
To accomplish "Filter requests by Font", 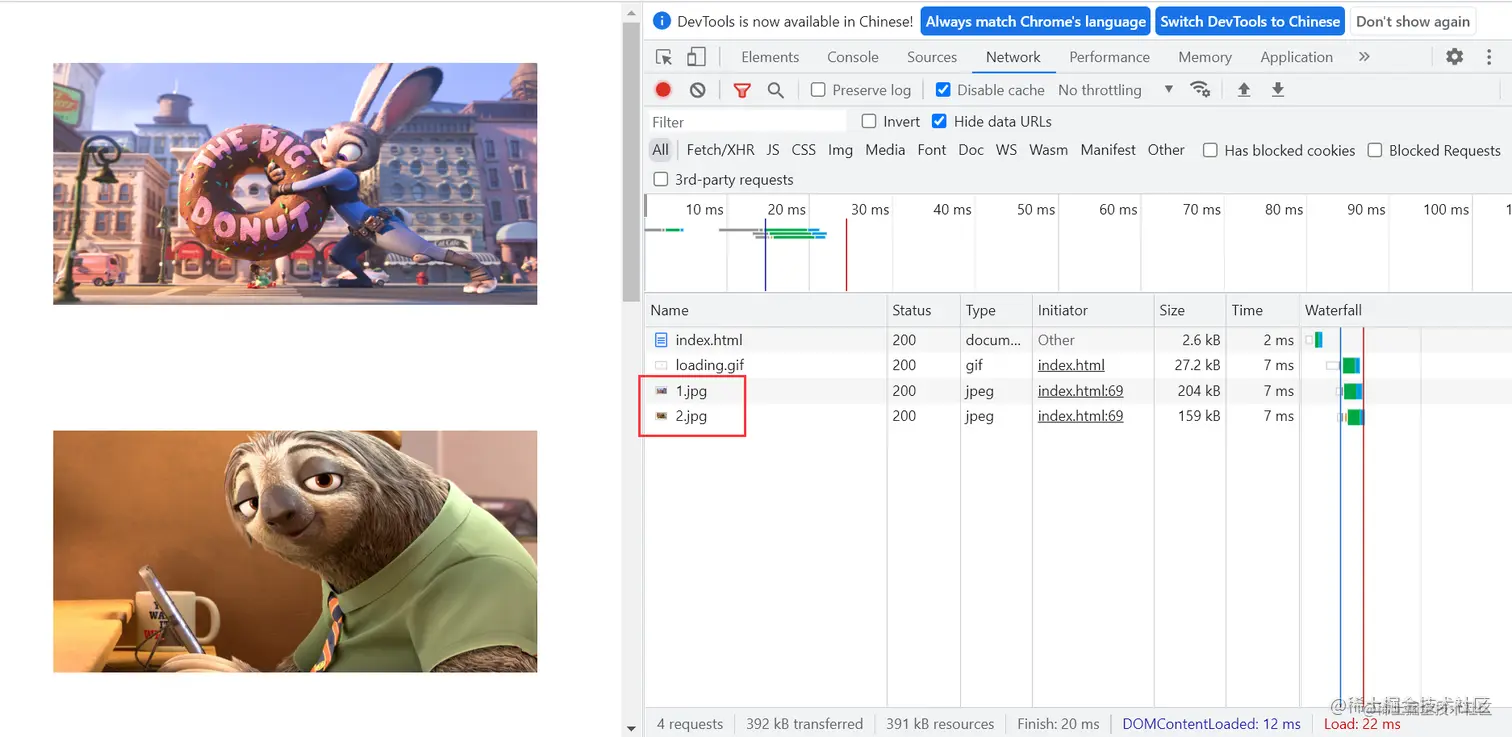I will point(931,150).
